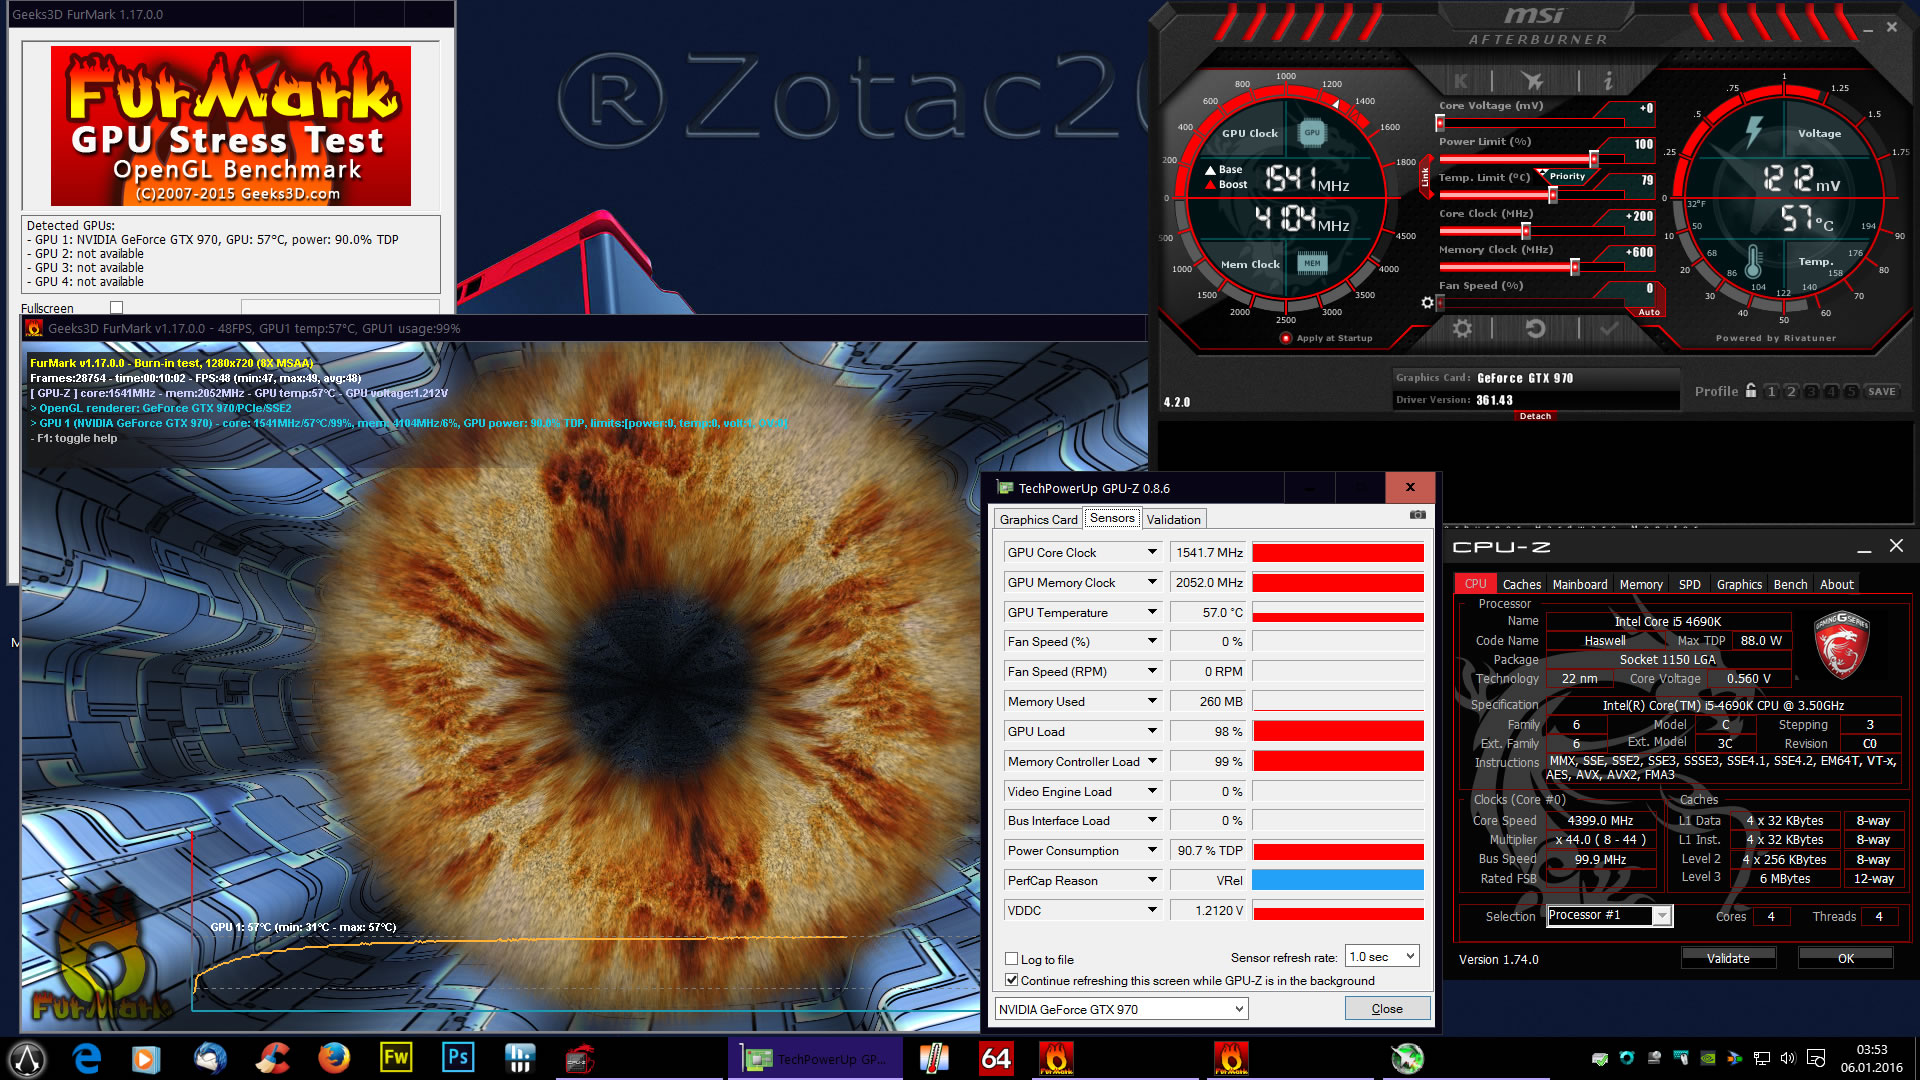
Task: Switch to GPU-Z Graphics Card tab
Action: pyautogui.click(x=1038, y=519)
